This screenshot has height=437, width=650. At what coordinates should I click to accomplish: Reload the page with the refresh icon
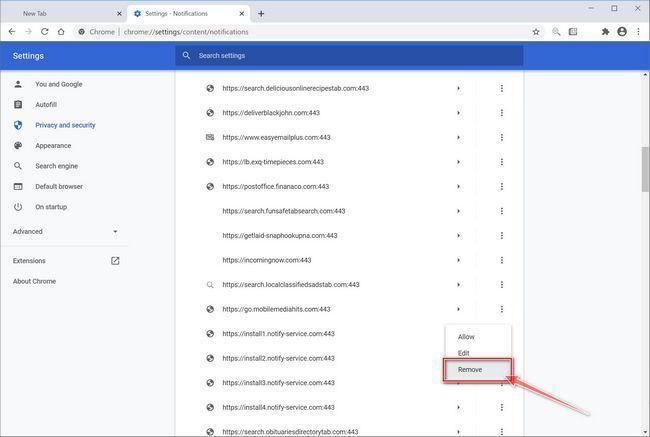tap(44, 32)
